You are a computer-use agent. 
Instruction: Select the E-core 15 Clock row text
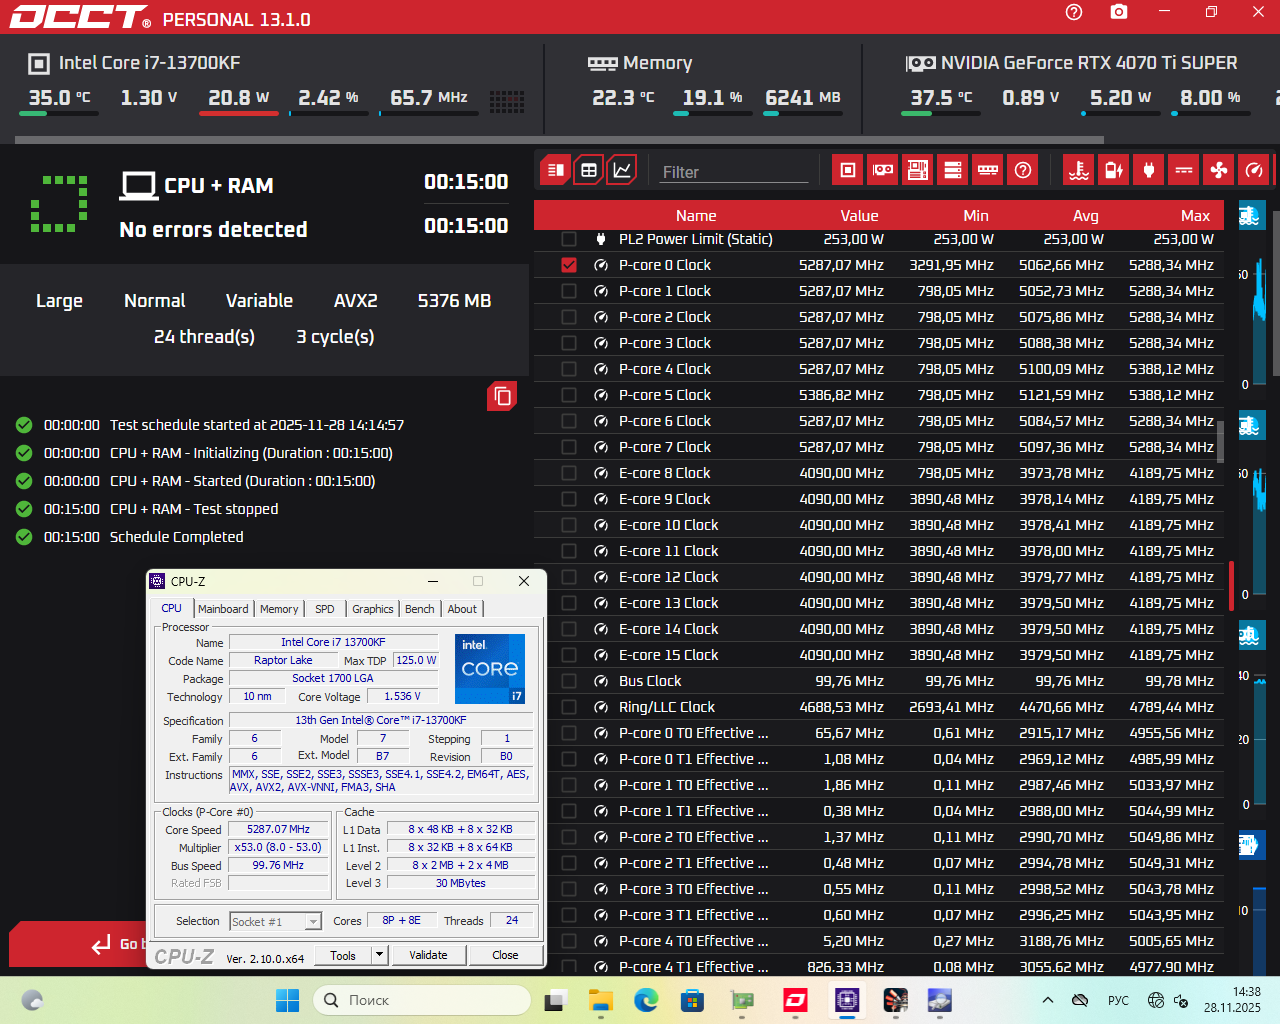click(x=668, y=655)
